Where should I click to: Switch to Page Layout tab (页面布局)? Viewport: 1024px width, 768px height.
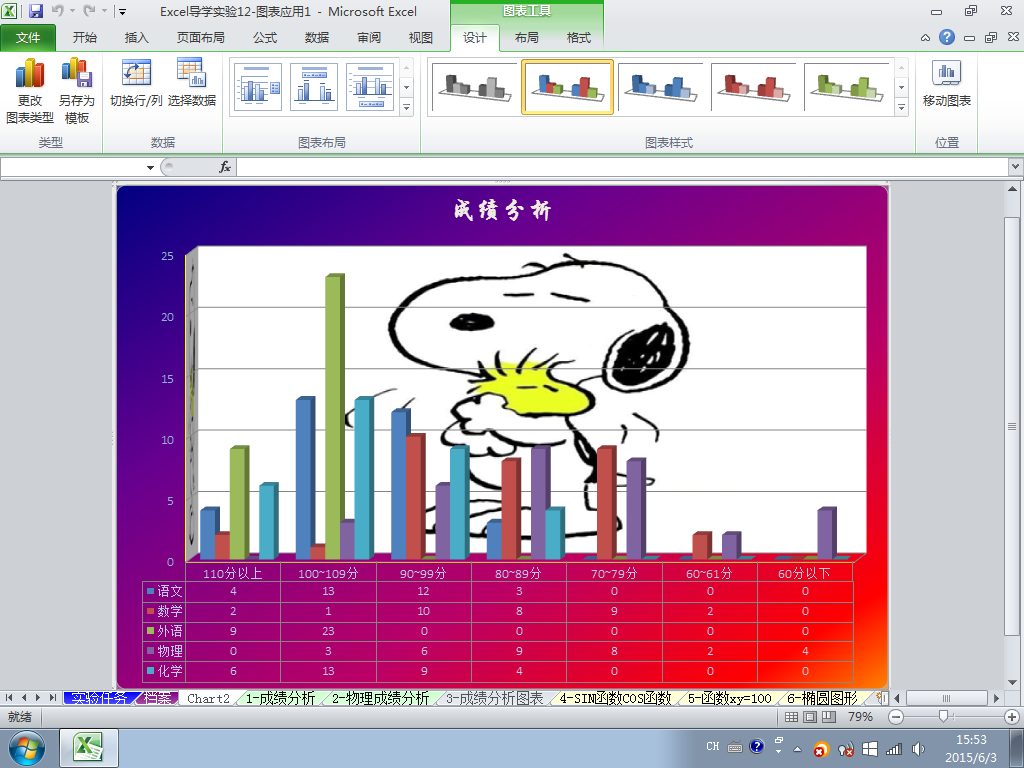point(200,38)
